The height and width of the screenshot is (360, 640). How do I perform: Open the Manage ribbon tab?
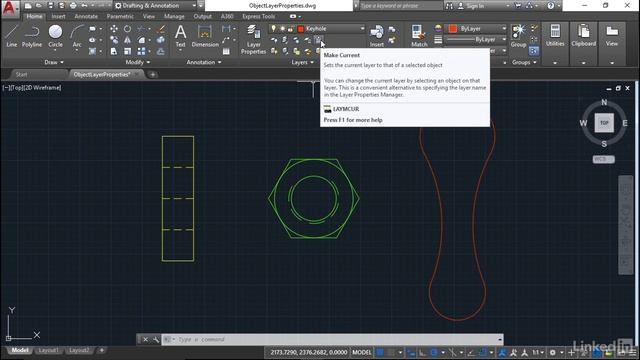174,16
